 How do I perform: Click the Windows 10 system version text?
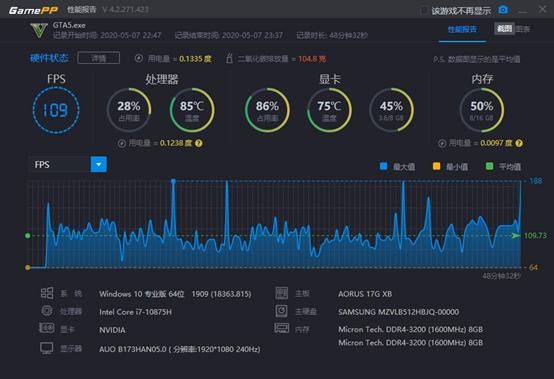pyautogui.click(x=175, y=294)
